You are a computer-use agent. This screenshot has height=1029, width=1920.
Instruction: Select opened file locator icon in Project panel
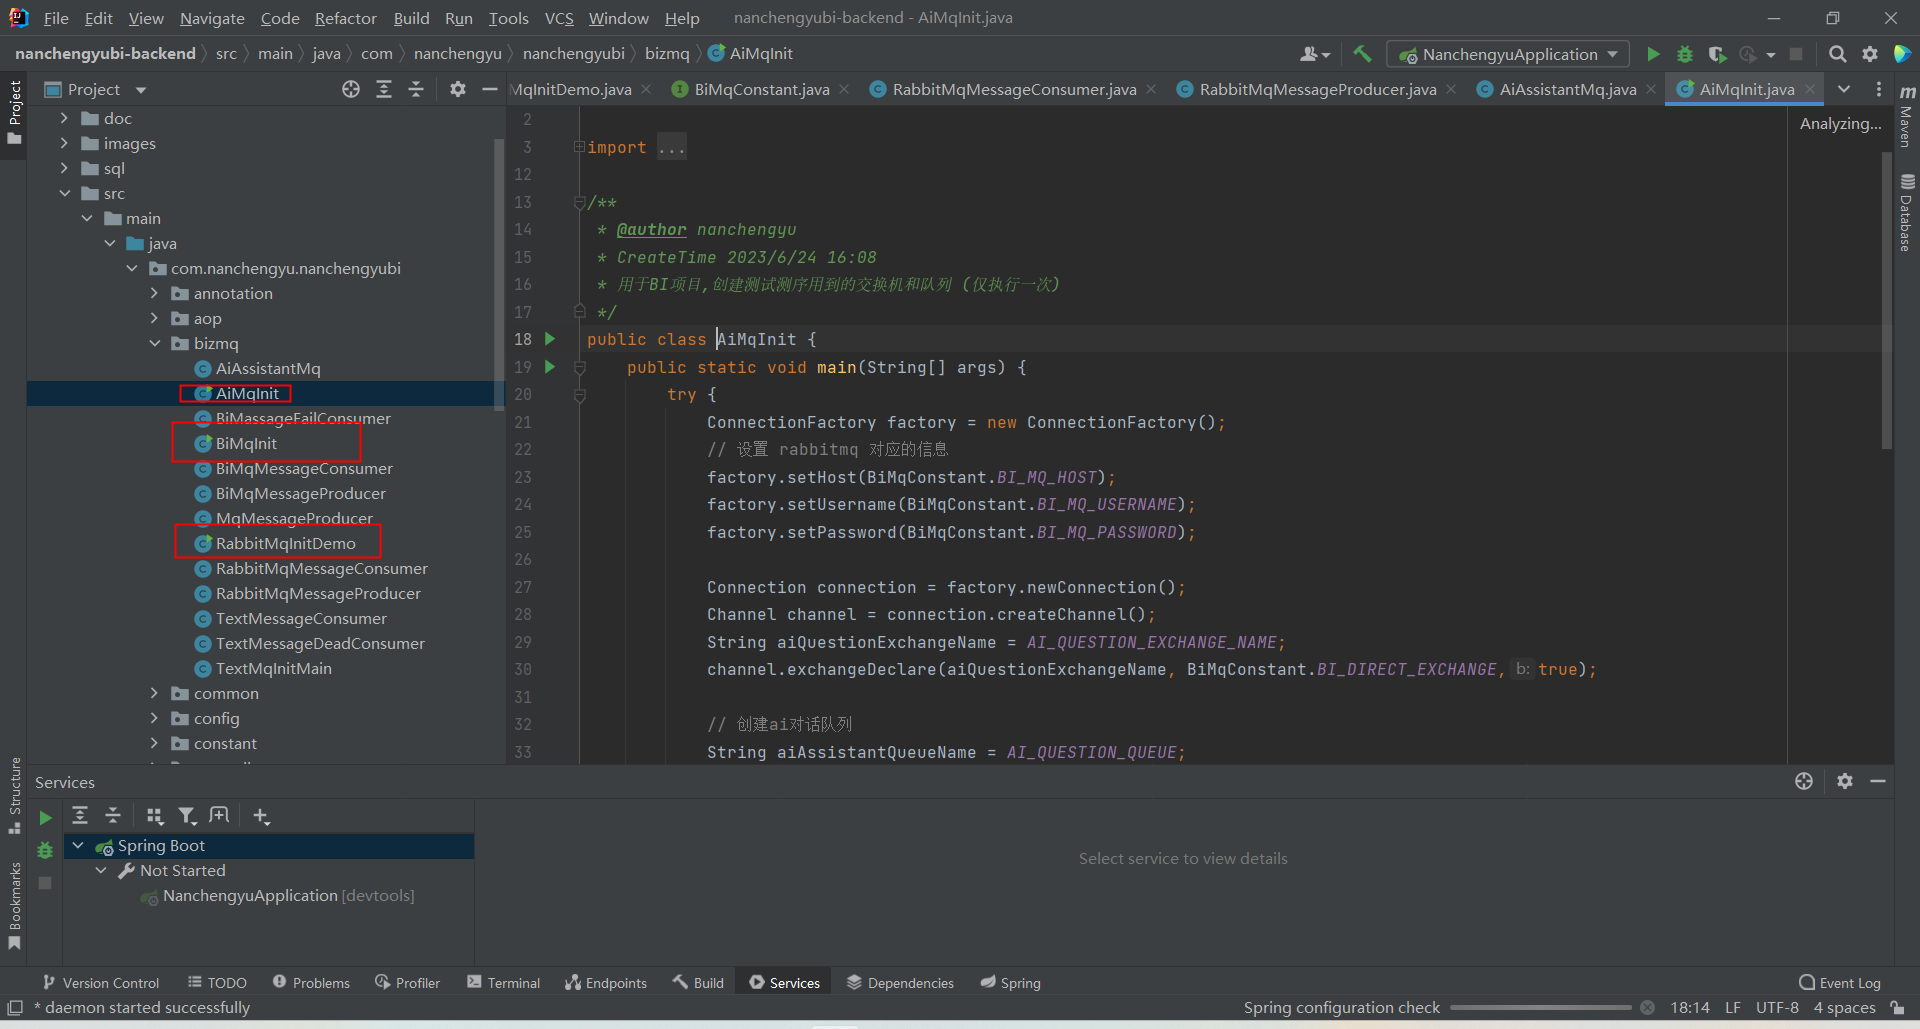[351, 89]
